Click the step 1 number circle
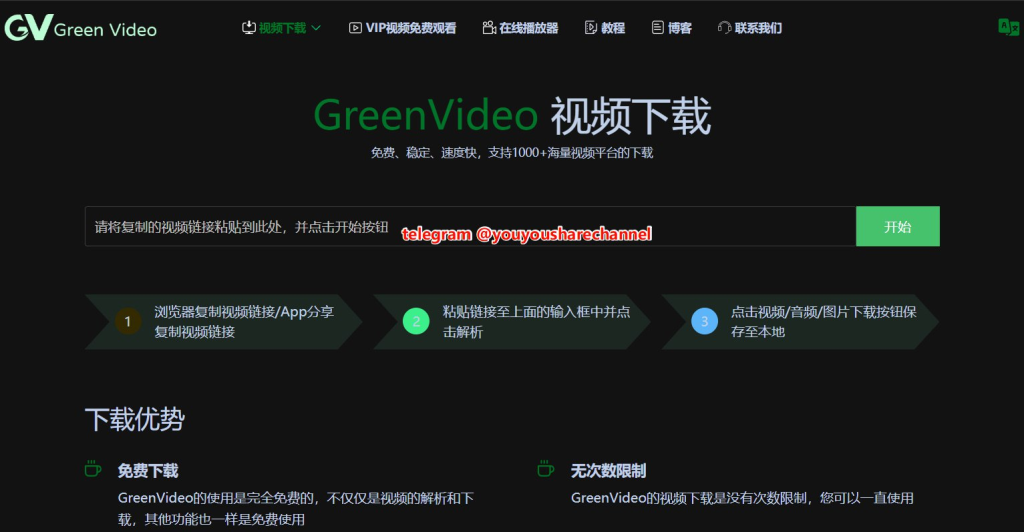1024x532 pixels. tap(128, 321)
